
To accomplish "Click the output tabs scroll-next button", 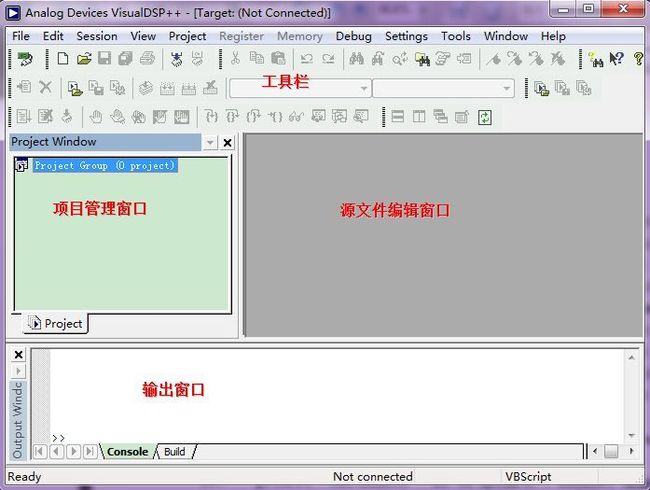I will pos(73,451).
